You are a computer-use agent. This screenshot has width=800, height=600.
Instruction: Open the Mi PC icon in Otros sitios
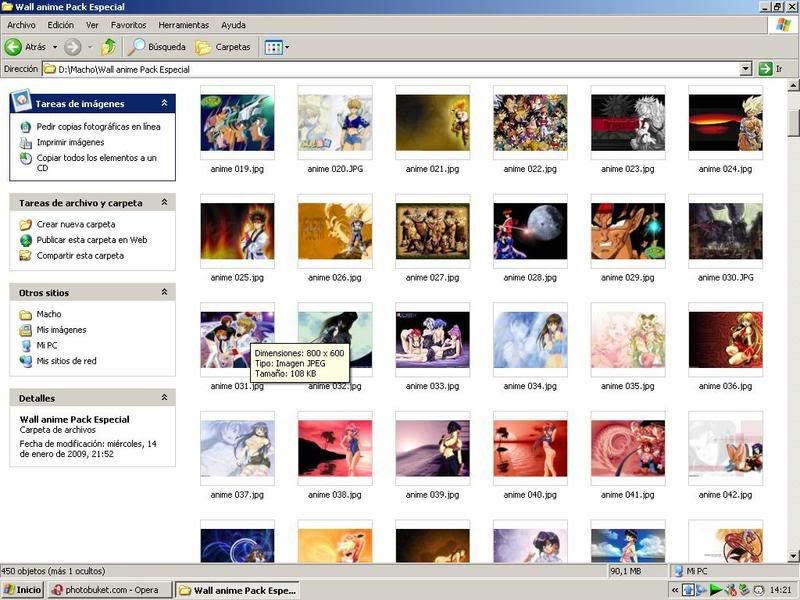(x=26, y=345)
